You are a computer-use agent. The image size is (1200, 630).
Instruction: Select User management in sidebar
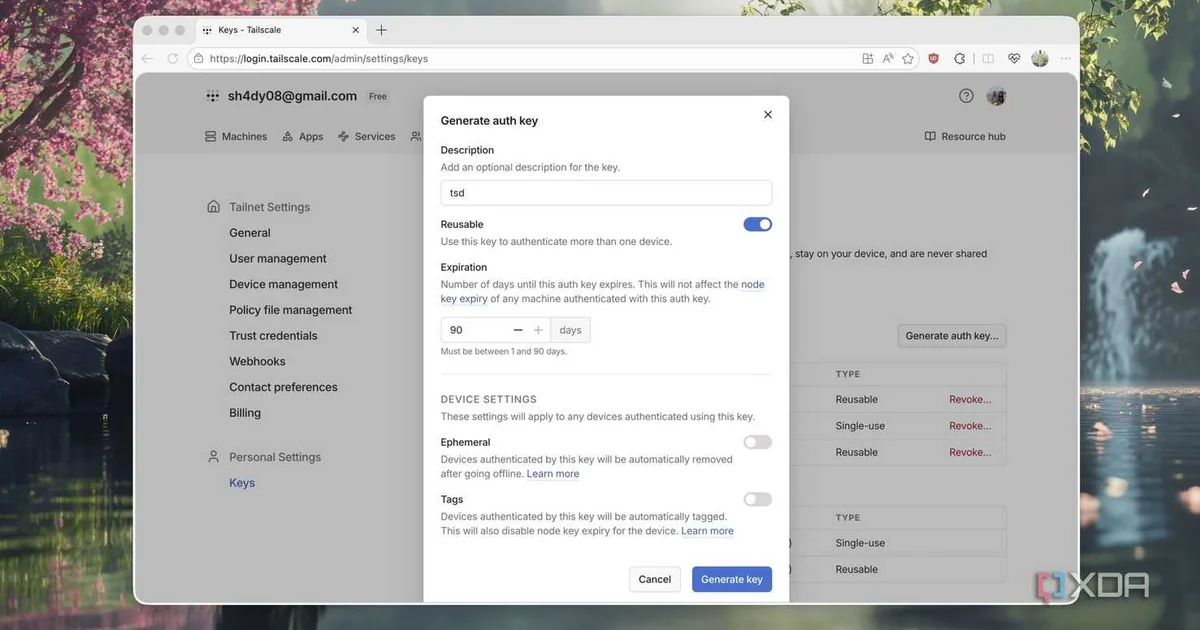click(x=278, y=259)
